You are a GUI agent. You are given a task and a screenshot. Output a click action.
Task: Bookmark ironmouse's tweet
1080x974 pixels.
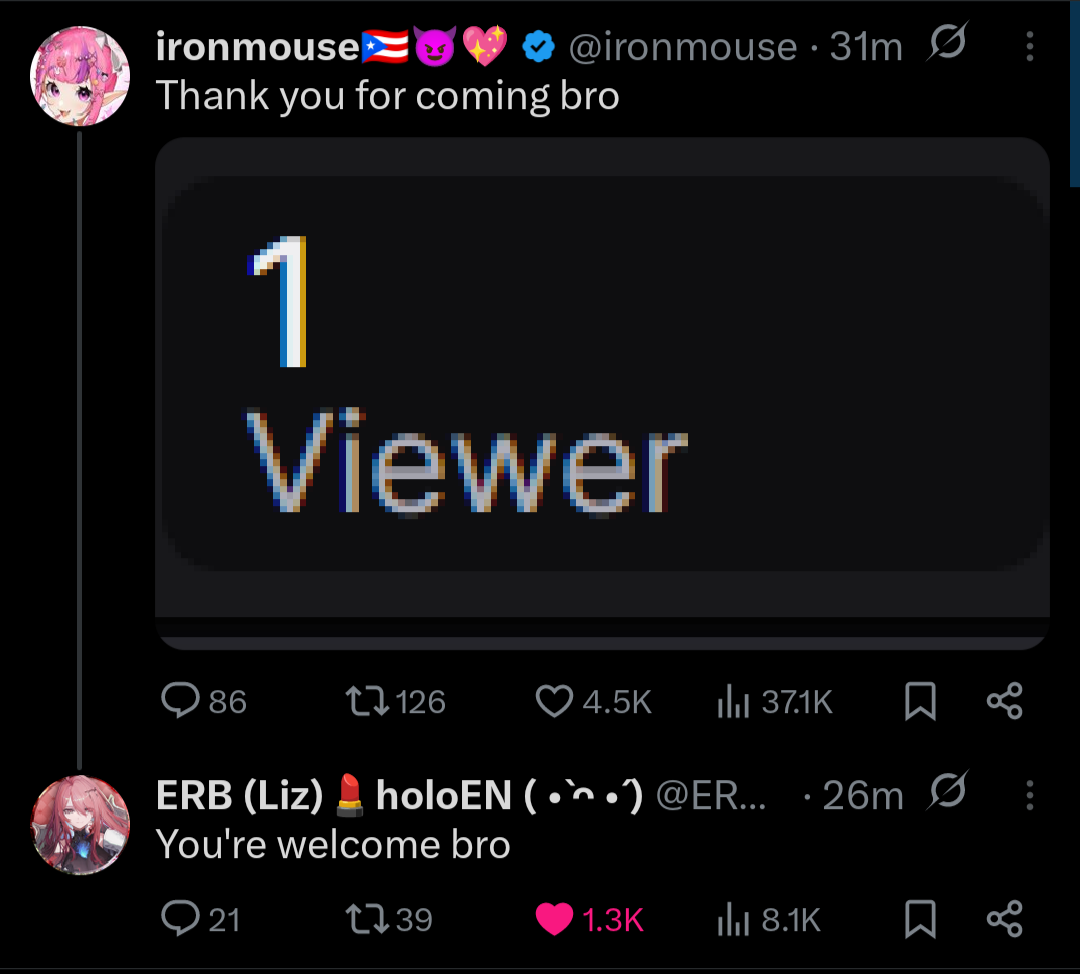(920, 701)
